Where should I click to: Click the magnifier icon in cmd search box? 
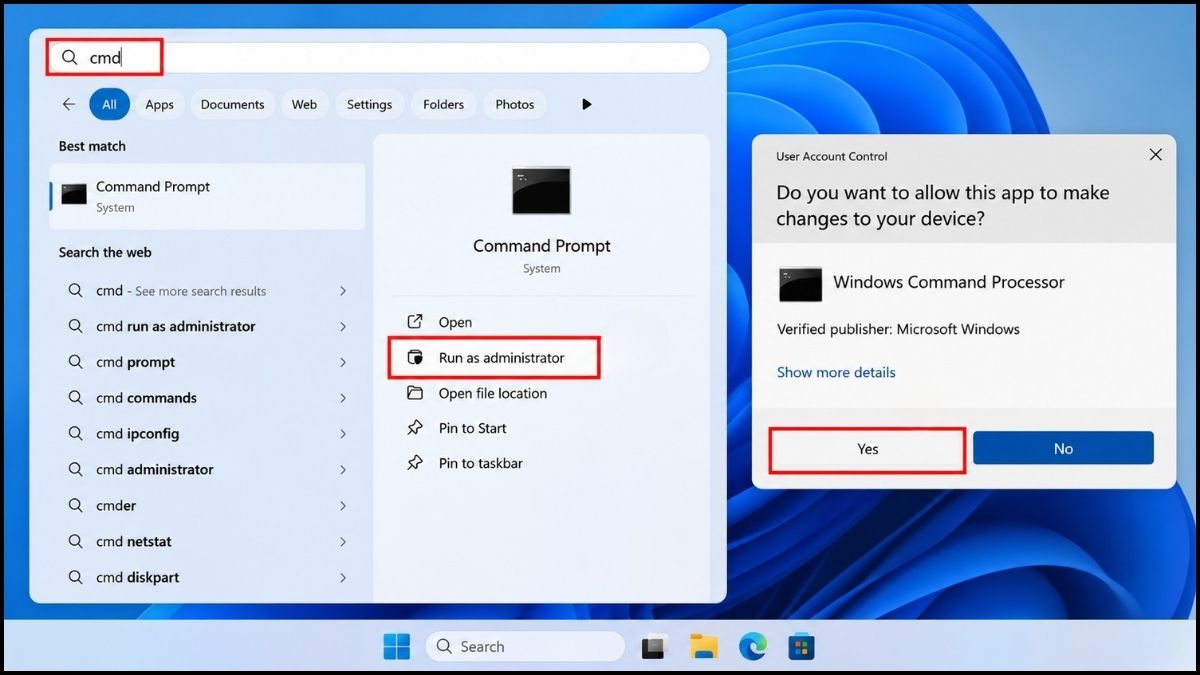69,58
